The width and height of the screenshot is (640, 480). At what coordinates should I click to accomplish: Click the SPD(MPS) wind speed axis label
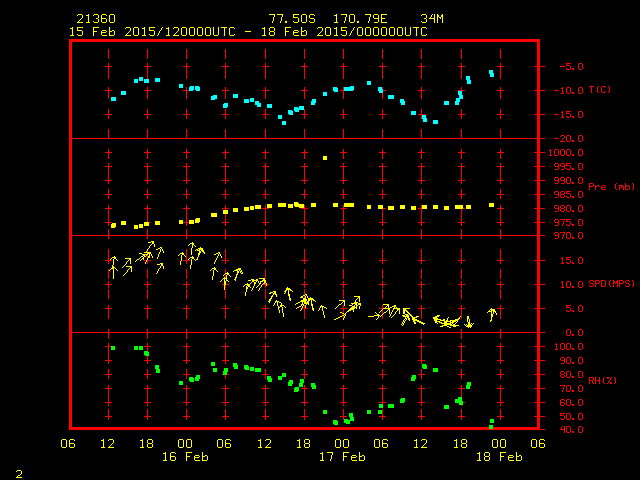tap(611, 283)
